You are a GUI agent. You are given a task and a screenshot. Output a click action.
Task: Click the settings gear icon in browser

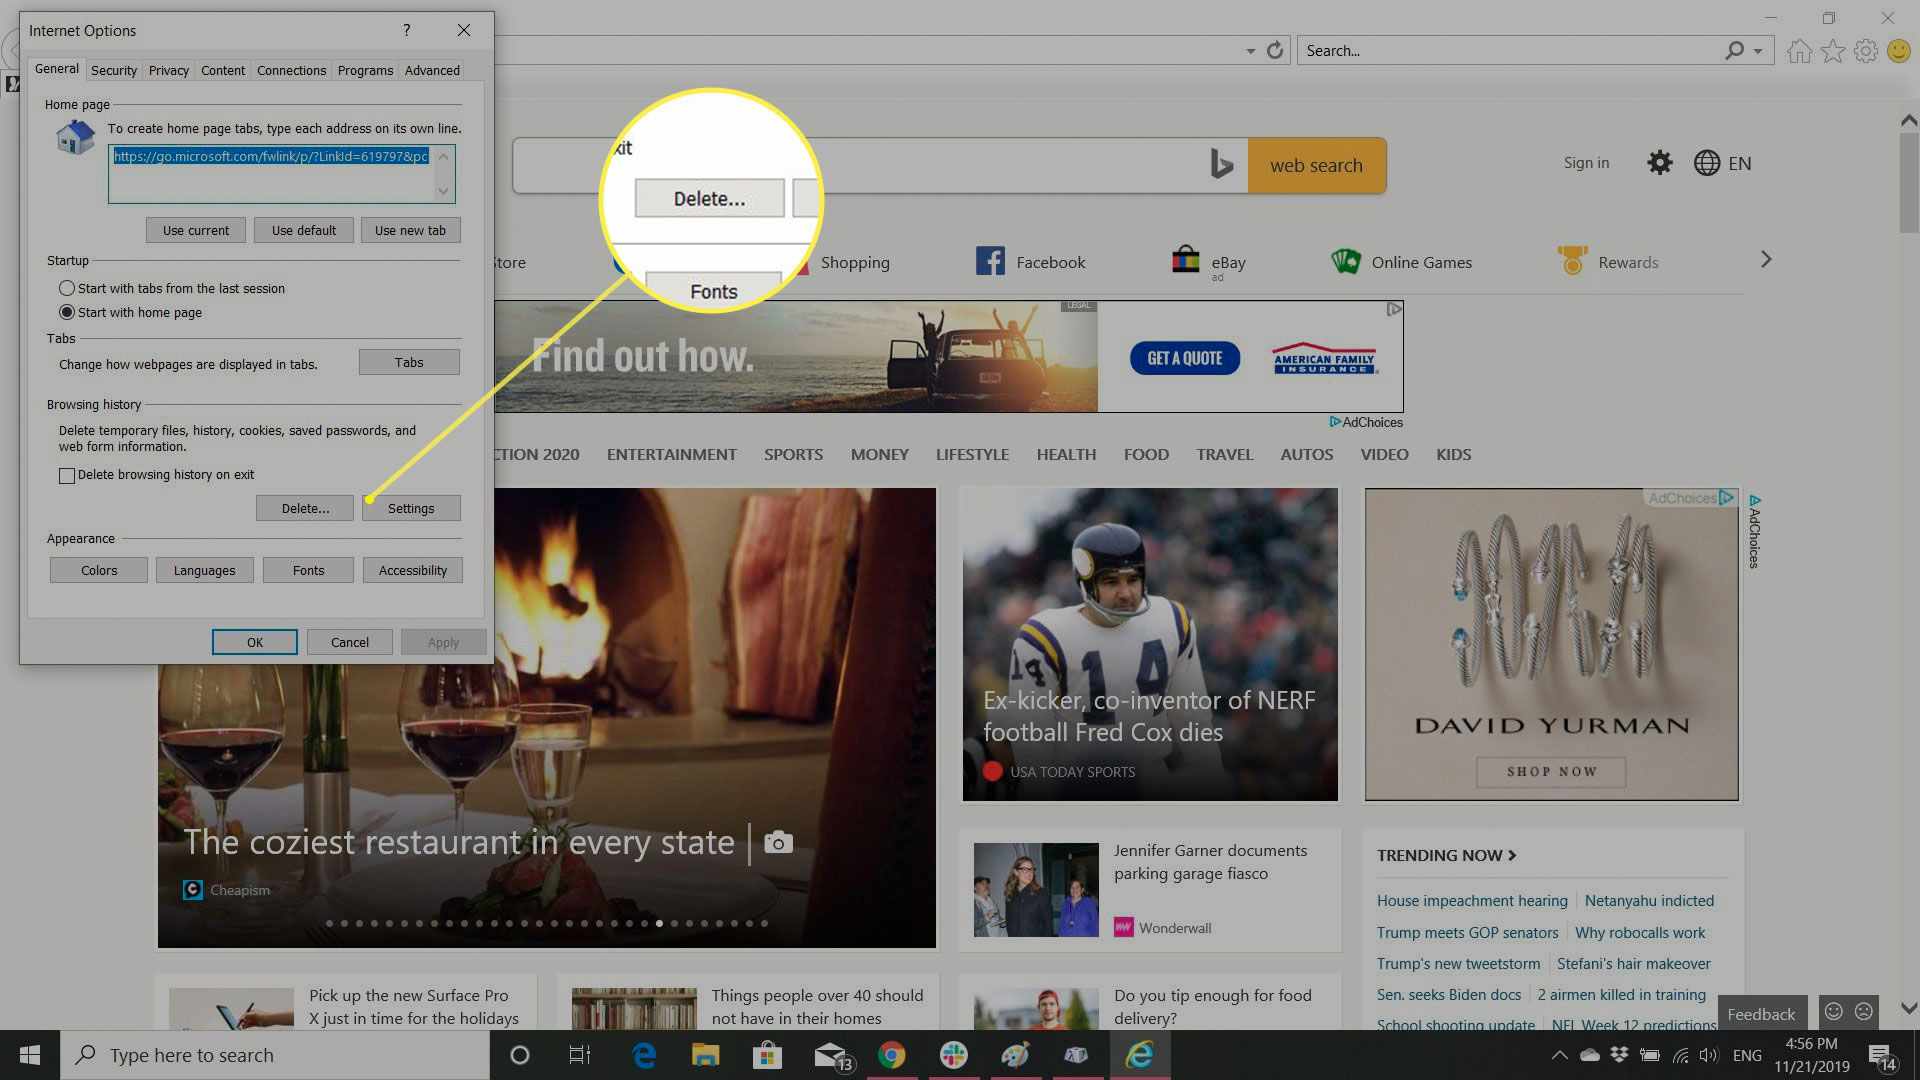[x=1867, y=51]
